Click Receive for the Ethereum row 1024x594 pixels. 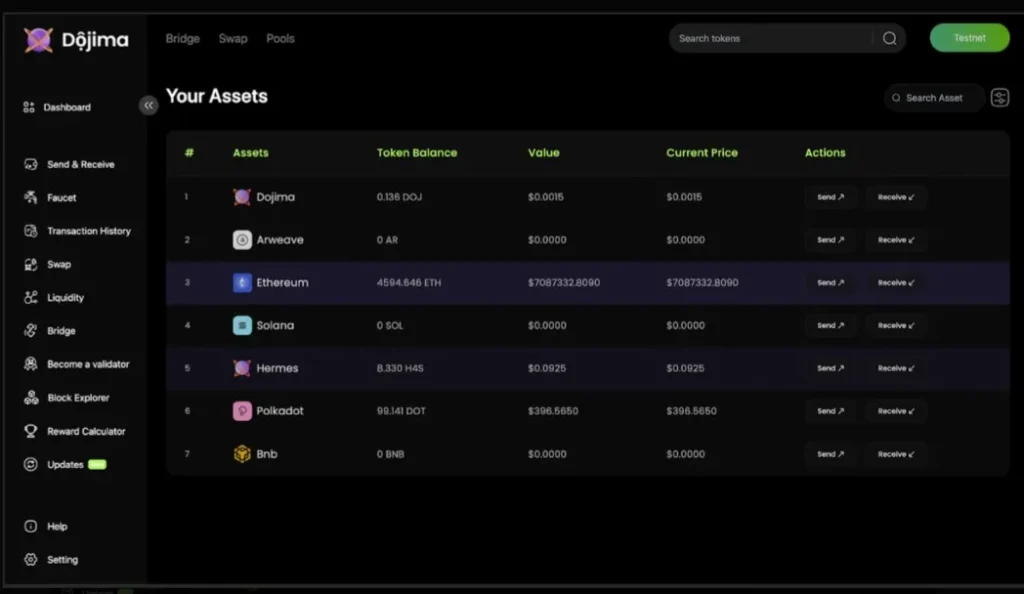(x=896, y=283)
